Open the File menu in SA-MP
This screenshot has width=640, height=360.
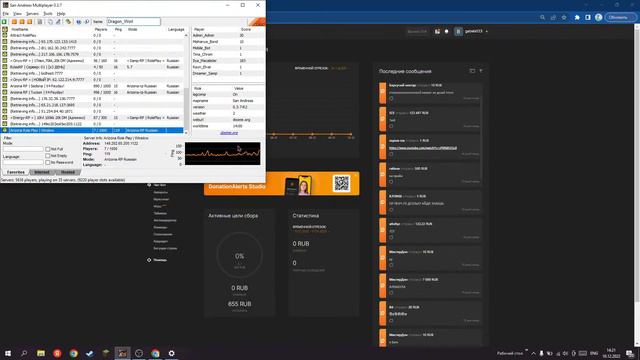pyautogui.click(x=6, y=14)
